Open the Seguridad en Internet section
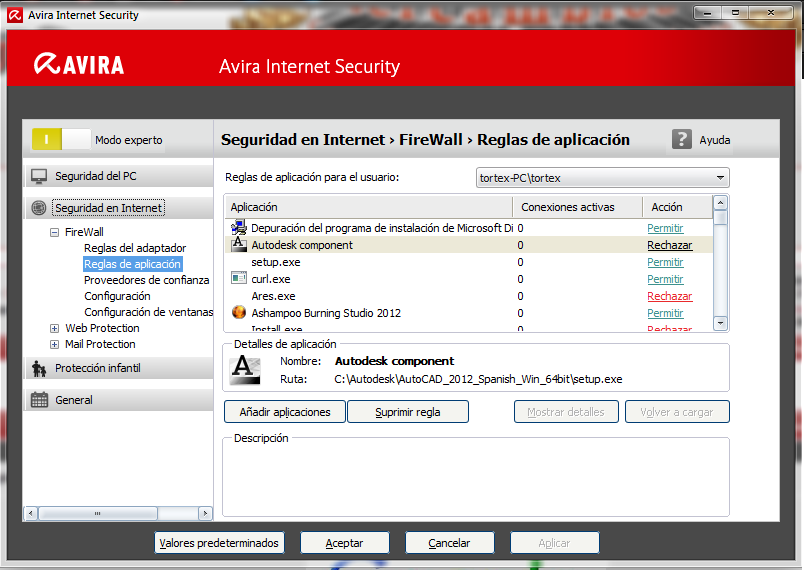Viewport: 804px width, 570px height. tap(118, 208)
